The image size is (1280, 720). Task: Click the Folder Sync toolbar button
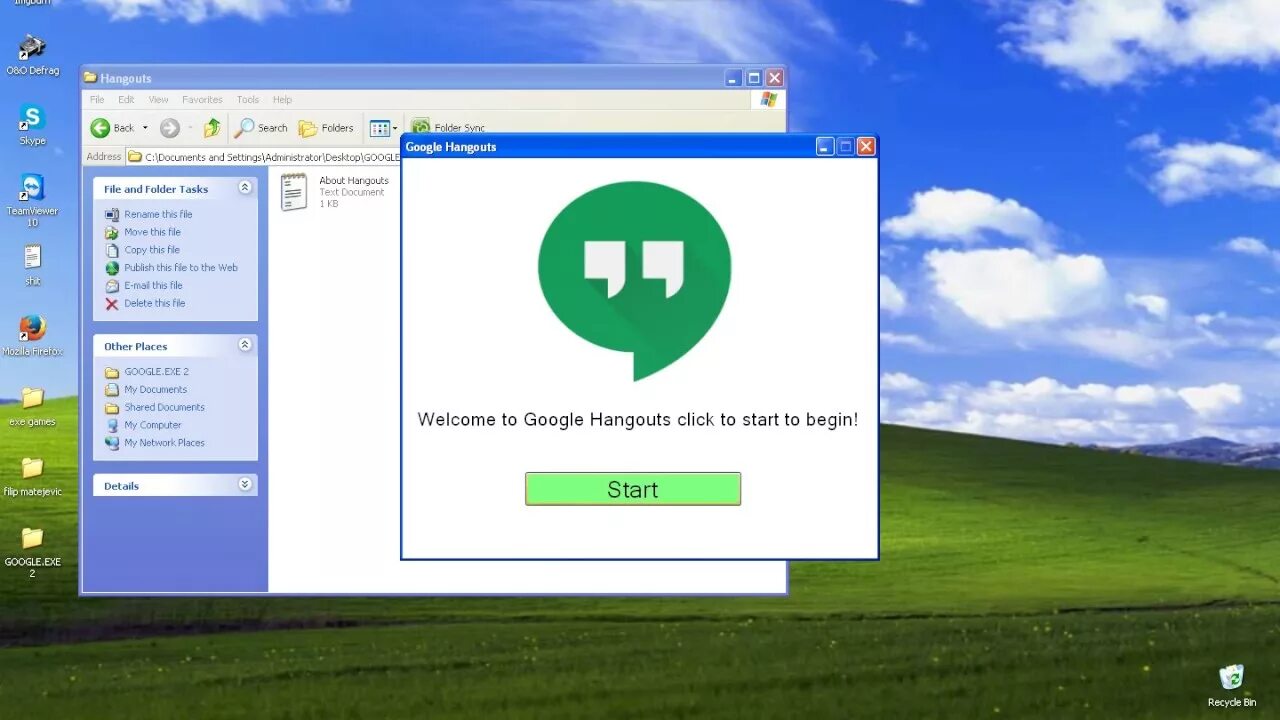[x=448, y=128]
